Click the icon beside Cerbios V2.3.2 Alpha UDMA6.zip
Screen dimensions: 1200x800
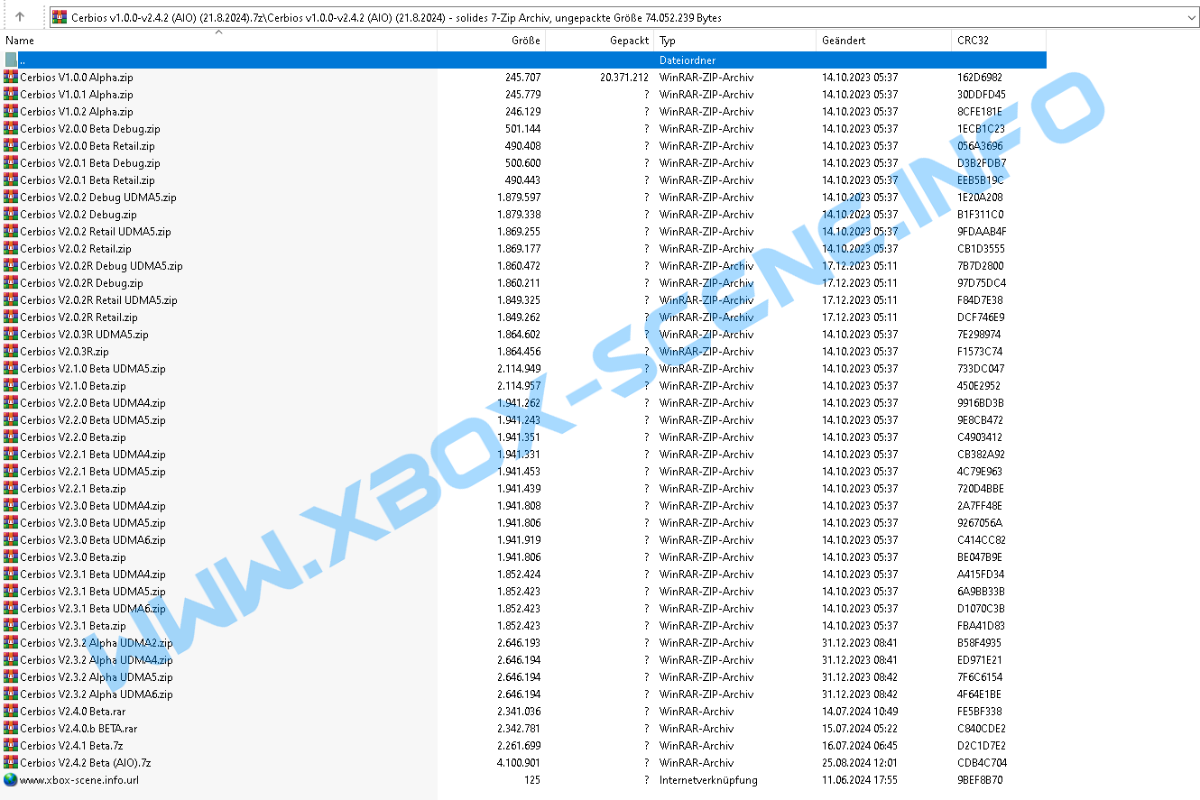tap(11, 694)
